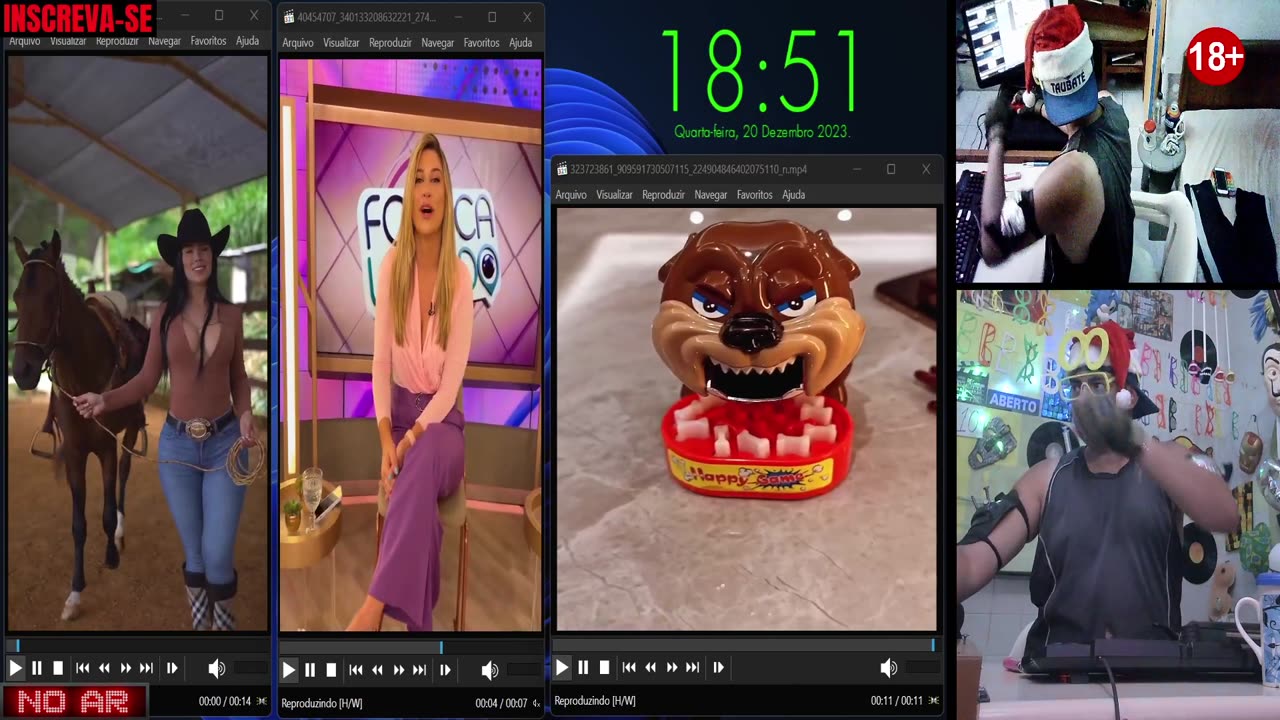Open Reproduzir menu in the left horse player
The image size is (1280, 720).
(x=117, y=41)
